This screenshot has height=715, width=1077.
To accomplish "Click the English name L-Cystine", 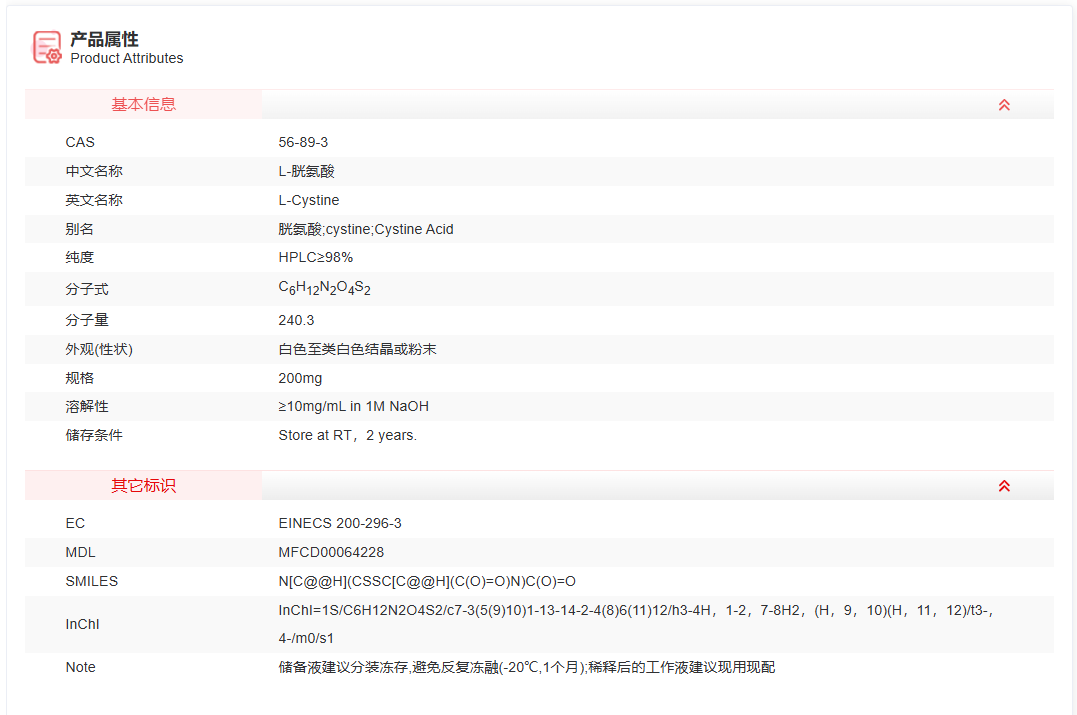I will [x=309, y=200].
